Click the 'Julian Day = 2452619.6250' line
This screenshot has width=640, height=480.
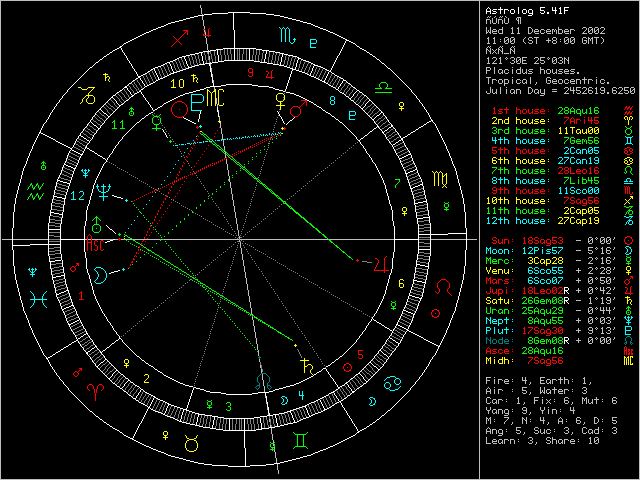tap(560, 91)
